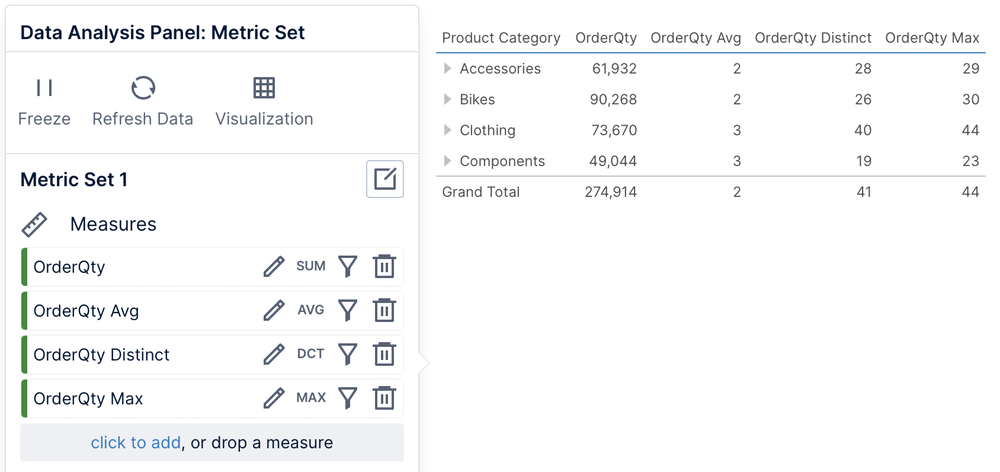Screen dimensions: 1000x472
Task: Click the OrderQty Max column header
Action: point(932,38)
